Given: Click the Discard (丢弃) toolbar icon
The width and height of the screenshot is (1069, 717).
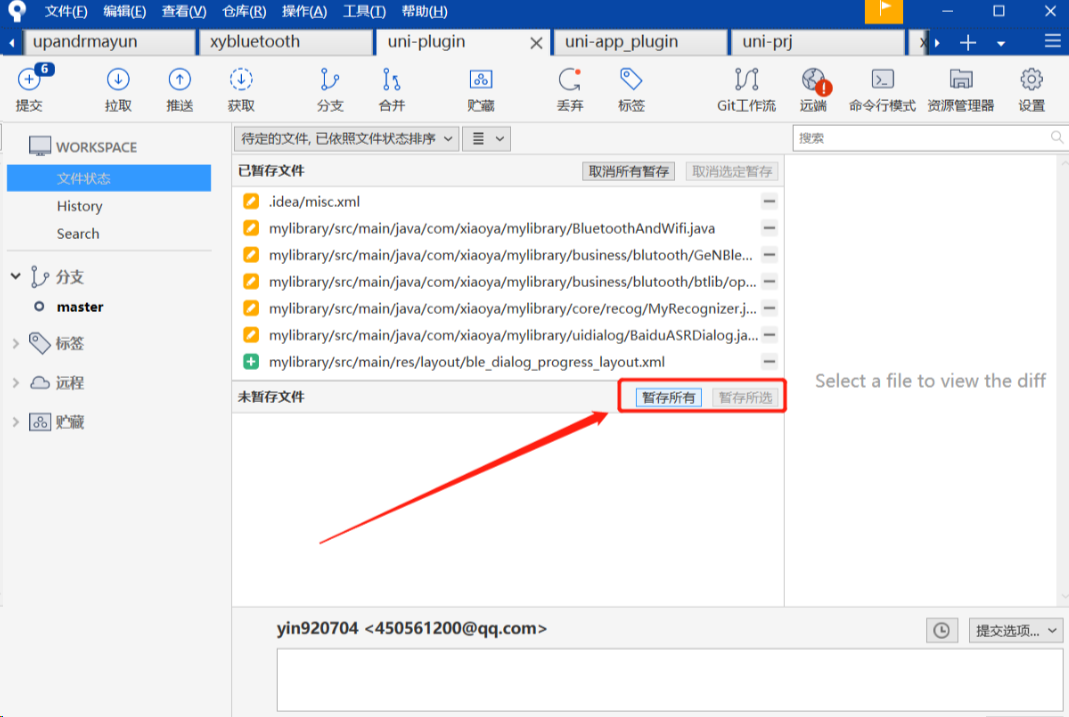Looking at the screenshot, I should pos(569,88).
